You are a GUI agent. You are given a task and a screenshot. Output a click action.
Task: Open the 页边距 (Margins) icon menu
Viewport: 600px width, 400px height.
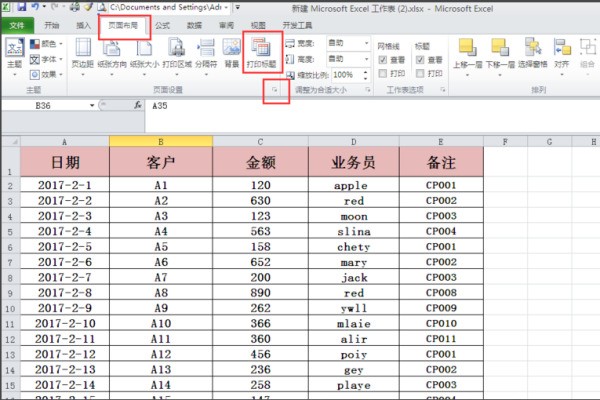coord(82,52)
